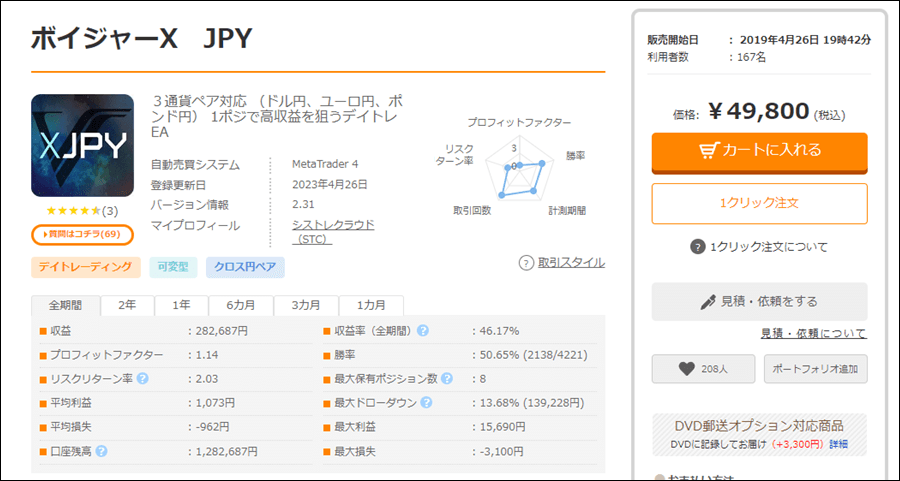This screenshot has height=481, width=900.
Task: Click the MetaTrader 4 text
Action: click(x=325, y=164)
